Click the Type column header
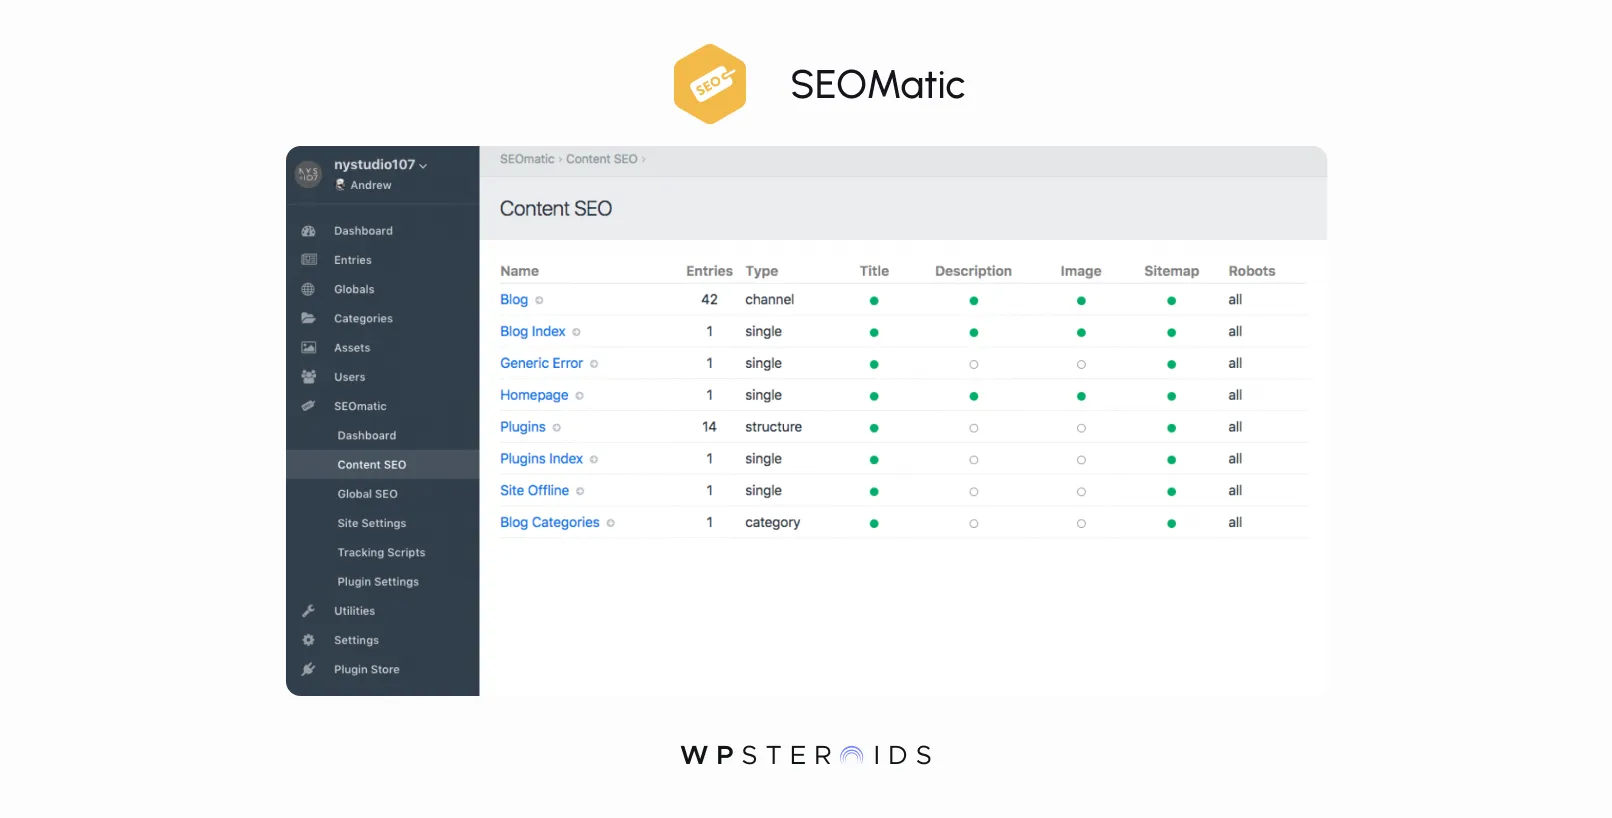Screen dimensions: 1612x818 (762, 271)
